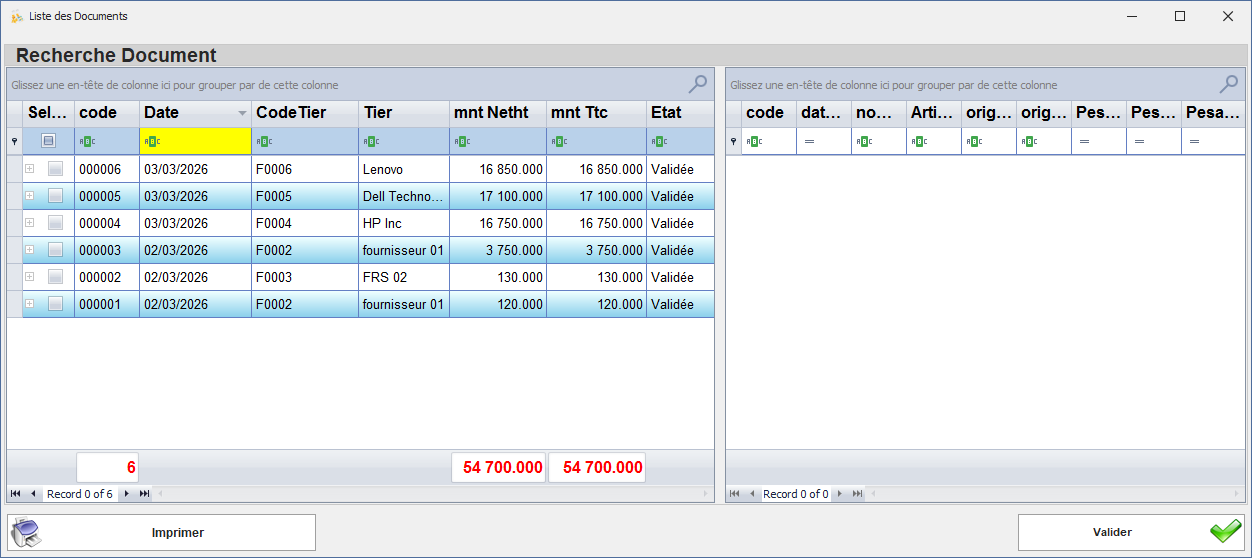Click the search magnifier in right grid
This screenshot has width=1252, height=558.
coord(1229,84)
